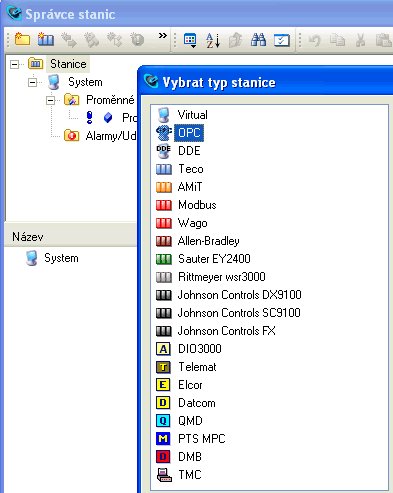The height and width of the screenshot is (493, 393).
Task: Click the DIO3000 letter A icon
Action: (163, 349)
